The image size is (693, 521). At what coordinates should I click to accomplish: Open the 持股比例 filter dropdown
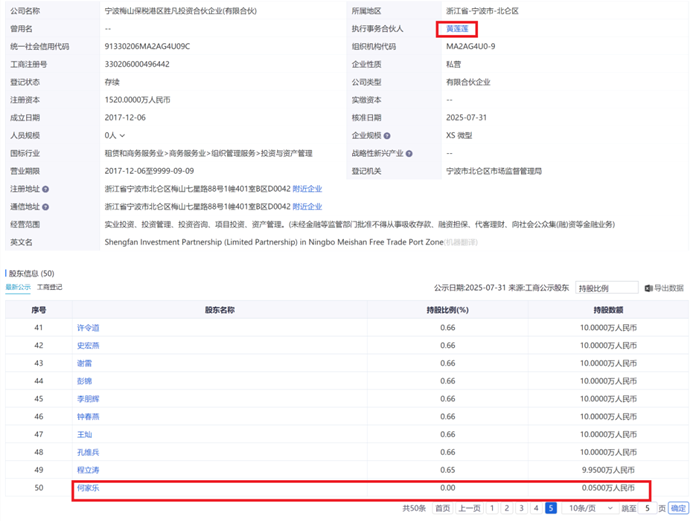[606, 288]
